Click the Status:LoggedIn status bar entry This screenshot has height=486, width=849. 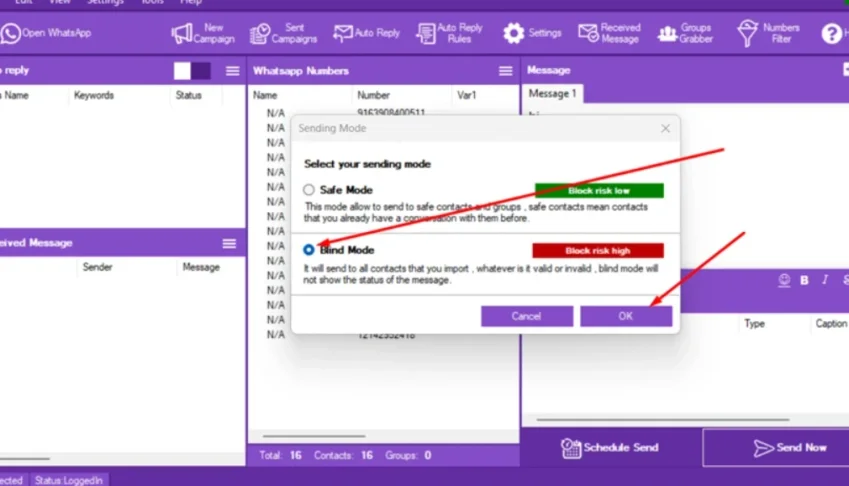coord(69,480)
